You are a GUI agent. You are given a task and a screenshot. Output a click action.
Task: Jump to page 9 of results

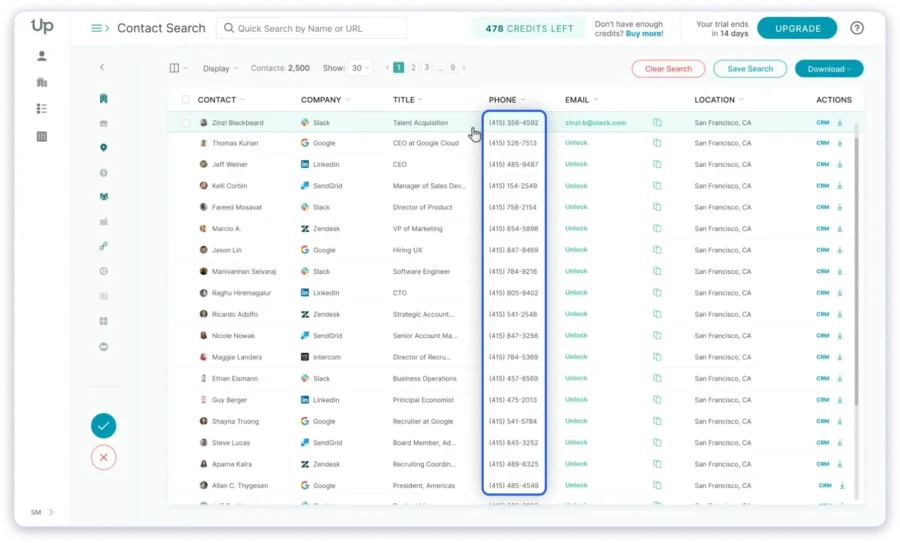pos(453,68)
